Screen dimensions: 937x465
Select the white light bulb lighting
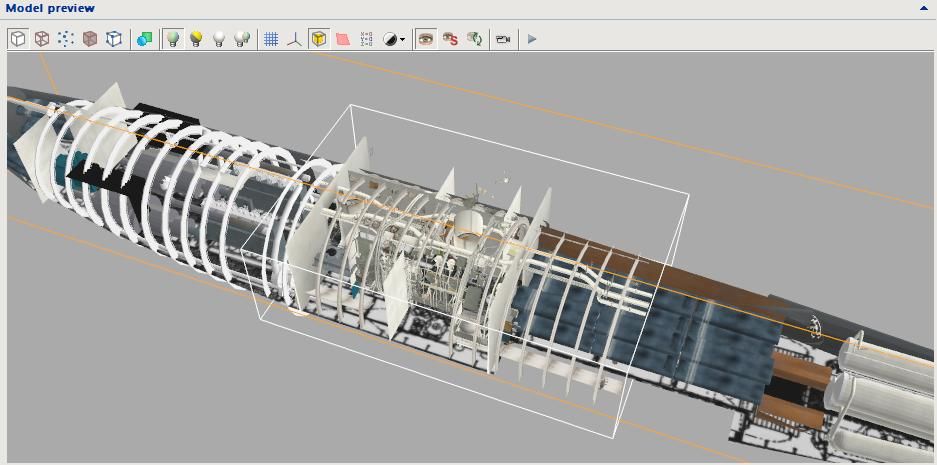[x=219, y=39]
